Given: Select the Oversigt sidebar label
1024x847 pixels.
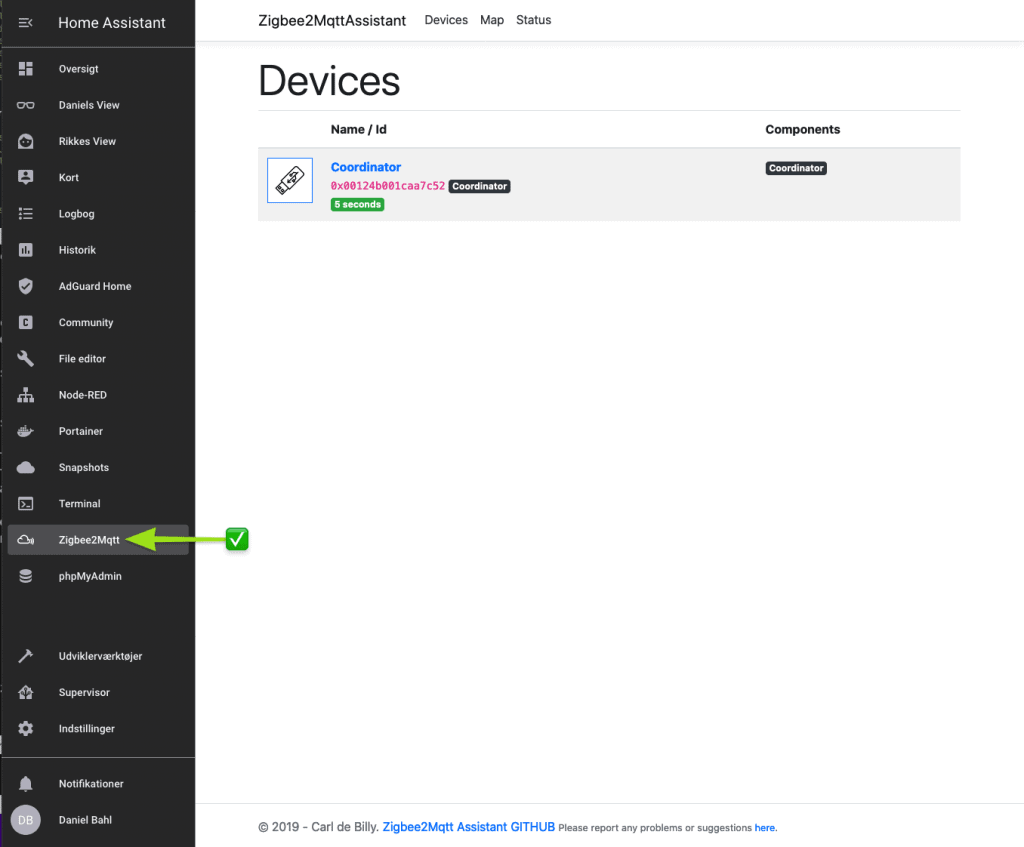Looking at the screenshot, I should pyautogui.click(x=78, y=69).
